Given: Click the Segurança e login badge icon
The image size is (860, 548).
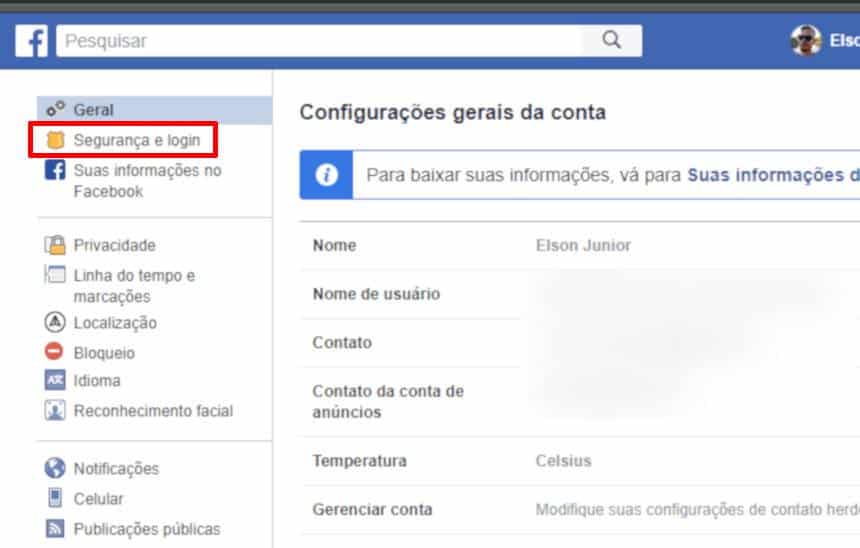Looking at the screenshot, I should coord(55,140).
